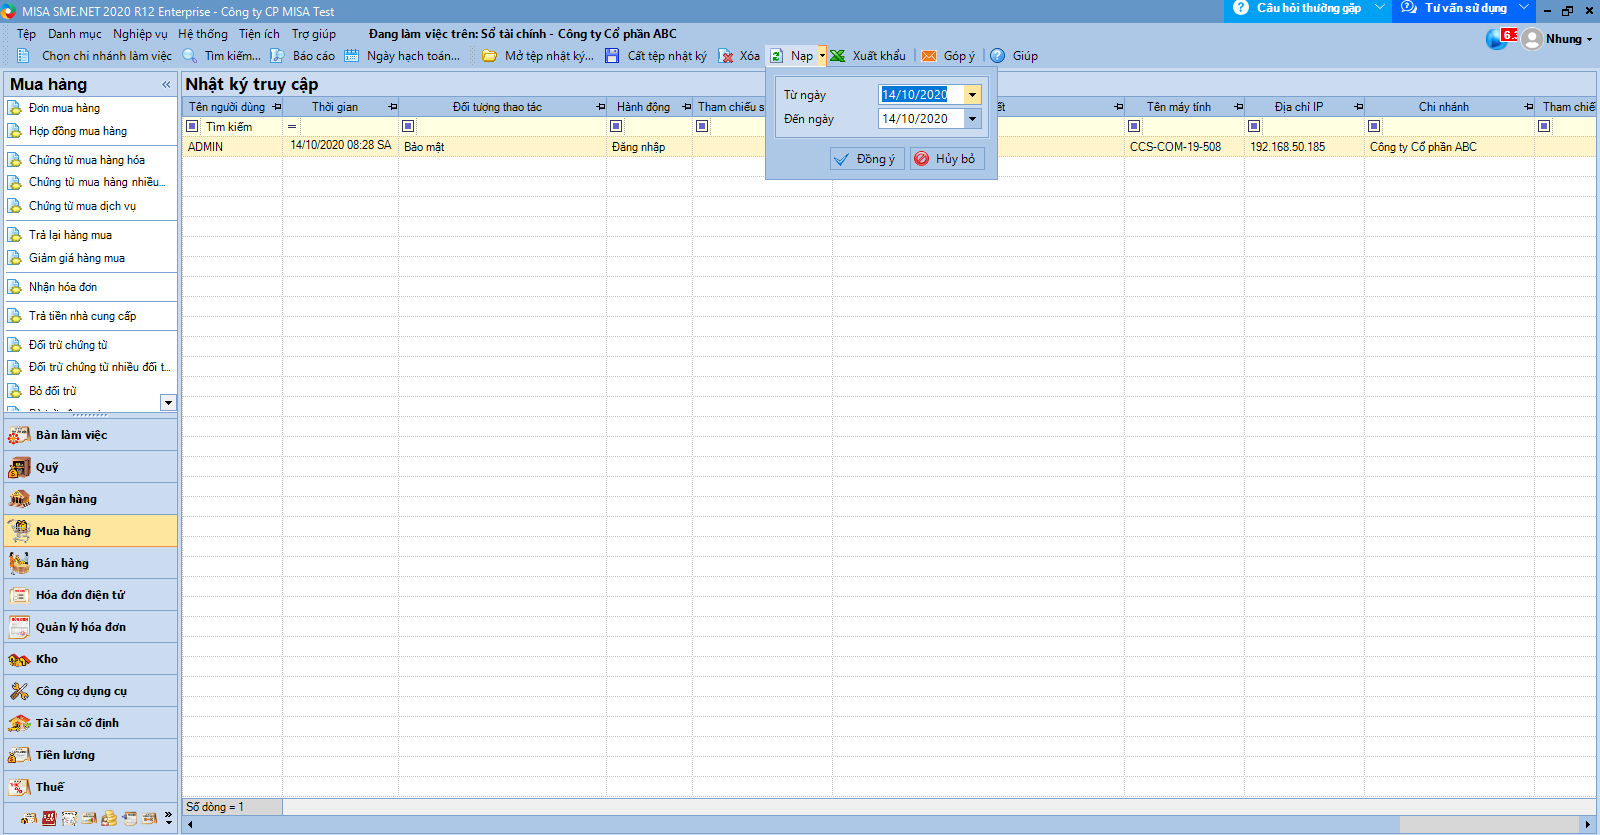Image resolution: width=1600 pixels, height=835 pixels.
Task: Click the notification globe icon near Nhung
Action: [1497, 39]
